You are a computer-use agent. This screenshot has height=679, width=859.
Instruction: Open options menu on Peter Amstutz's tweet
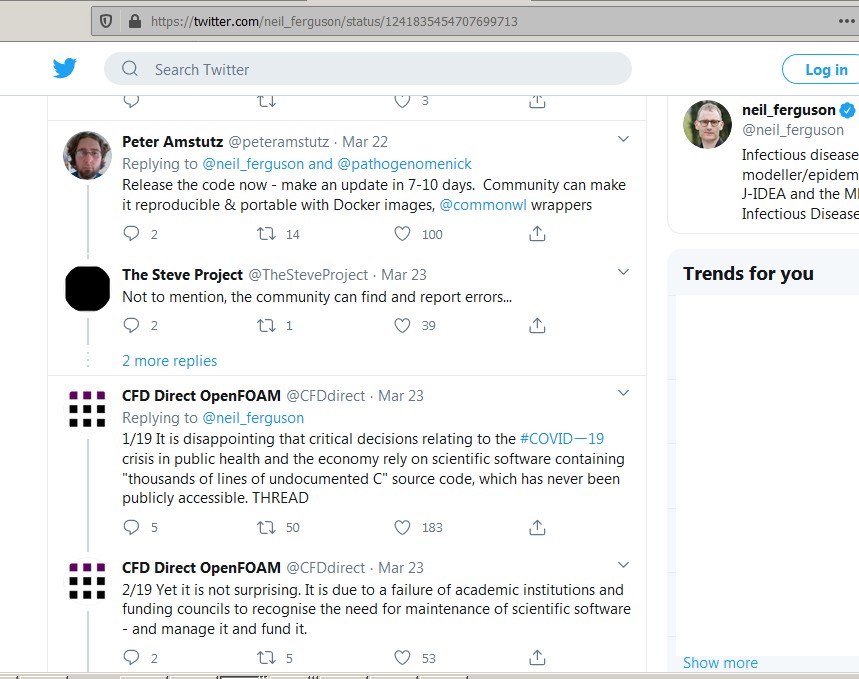pyautogui.click(x=623, y=139)
